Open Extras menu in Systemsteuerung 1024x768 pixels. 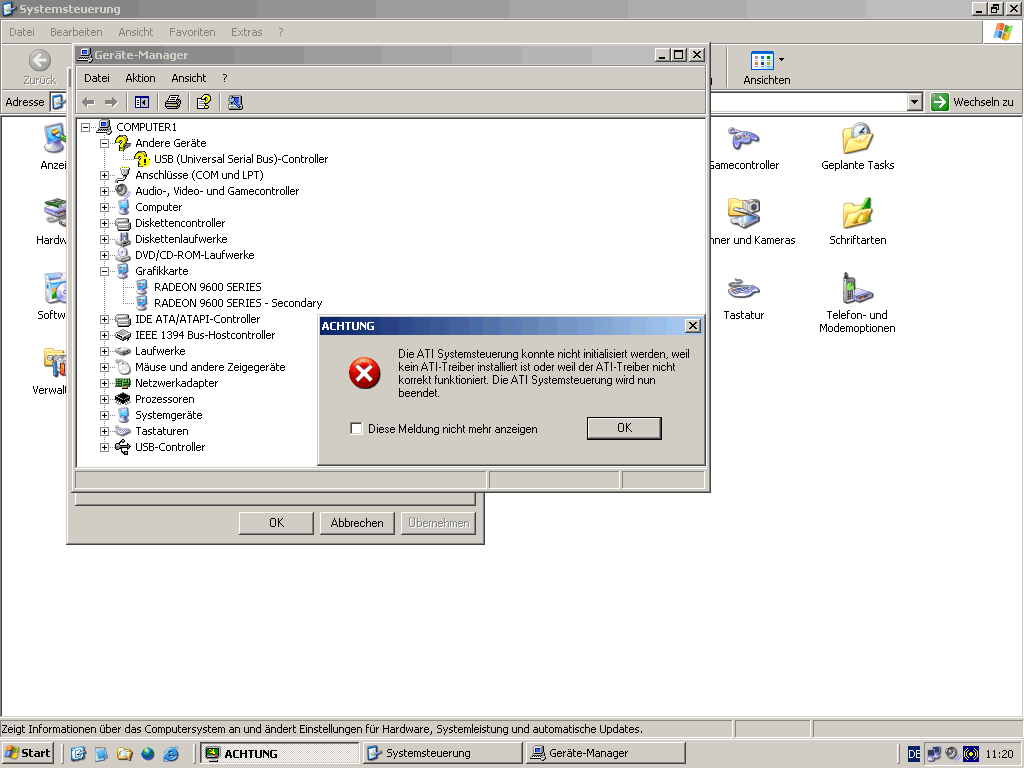point(246,32)
